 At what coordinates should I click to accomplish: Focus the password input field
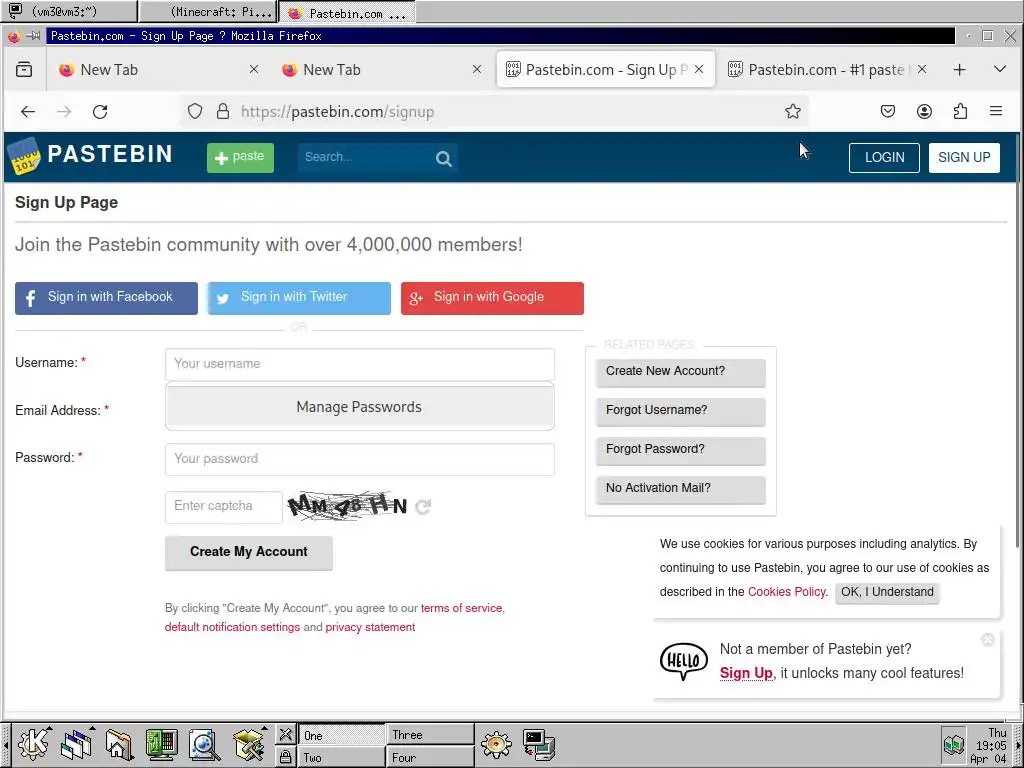pos(360,459)
